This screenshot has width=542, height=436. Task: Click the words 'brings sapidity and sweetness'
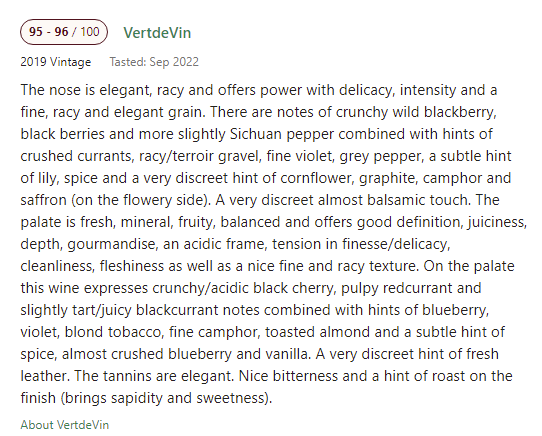pos(164,398)
